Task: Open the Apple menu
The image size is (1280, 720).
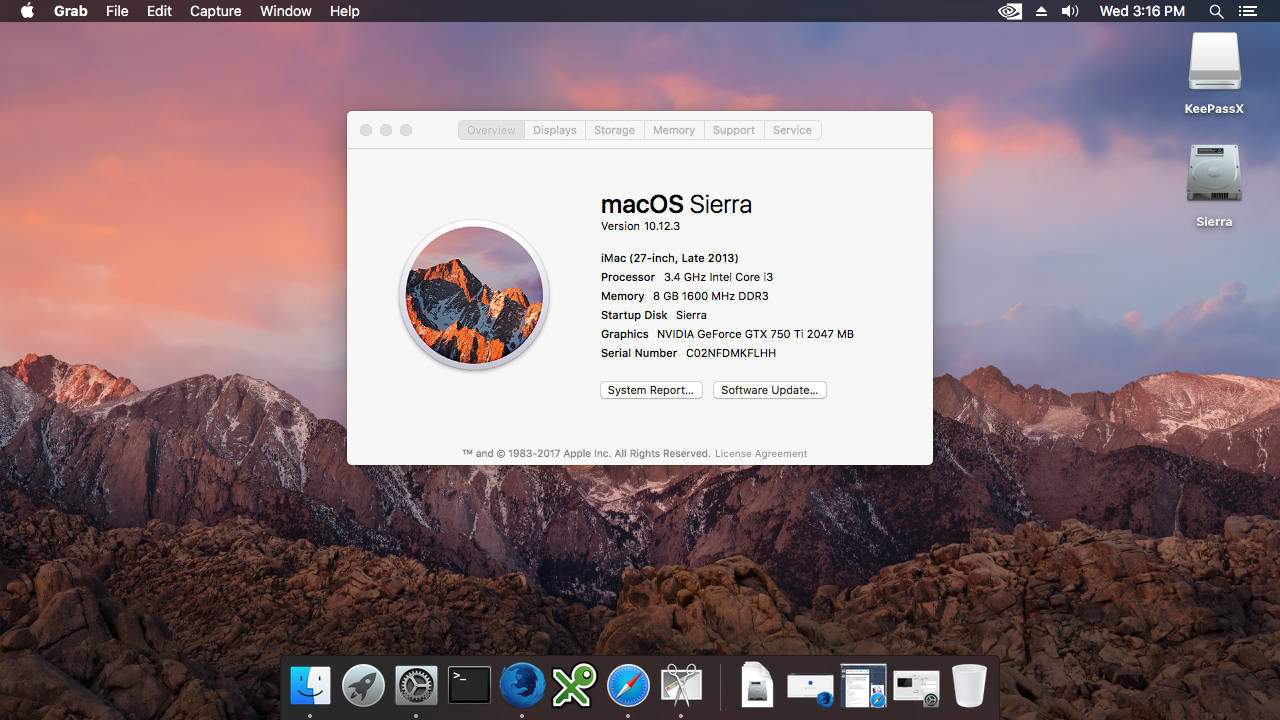Action: 27,11
